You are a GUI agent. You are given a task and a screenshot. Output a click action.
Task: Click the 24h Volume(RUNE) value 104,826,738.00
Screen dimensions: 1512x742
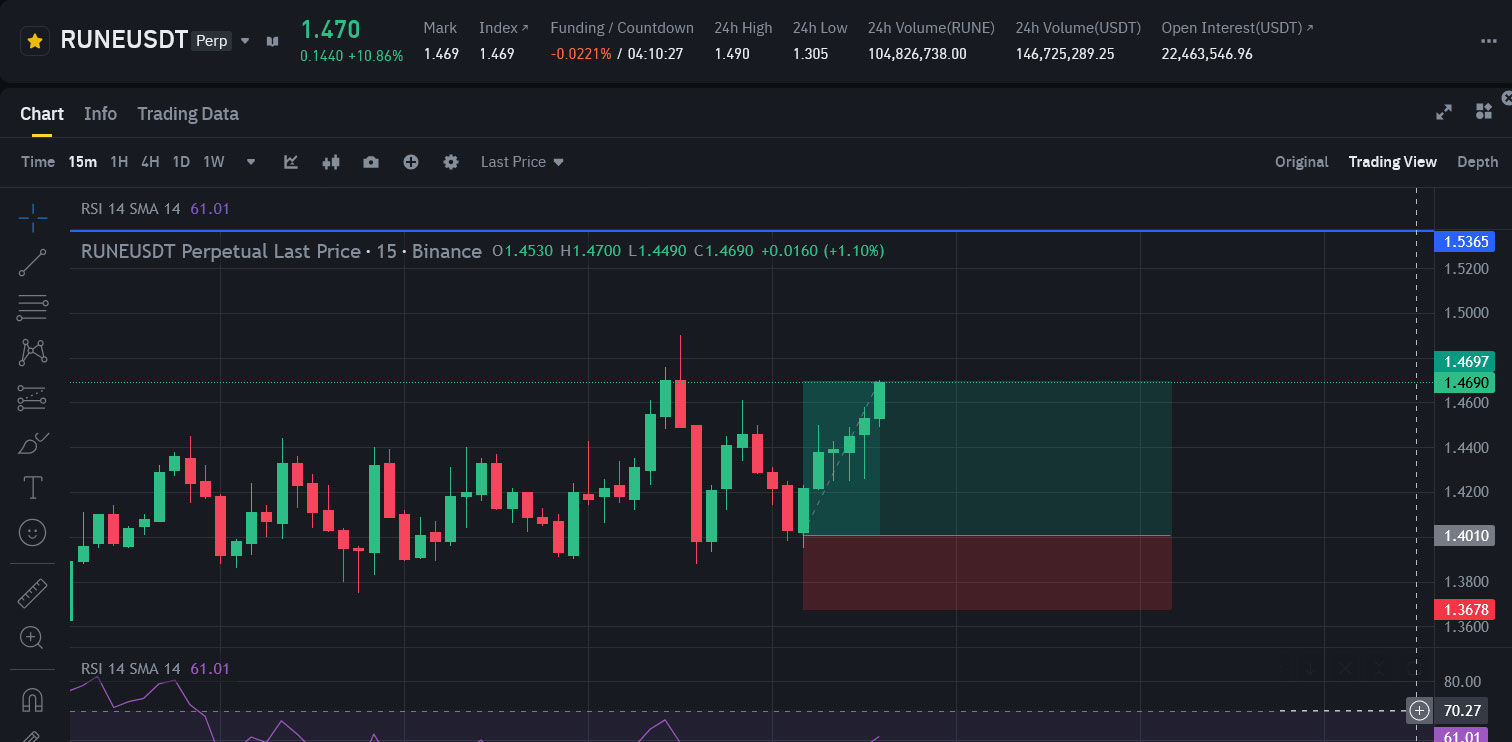pos(917,54)
